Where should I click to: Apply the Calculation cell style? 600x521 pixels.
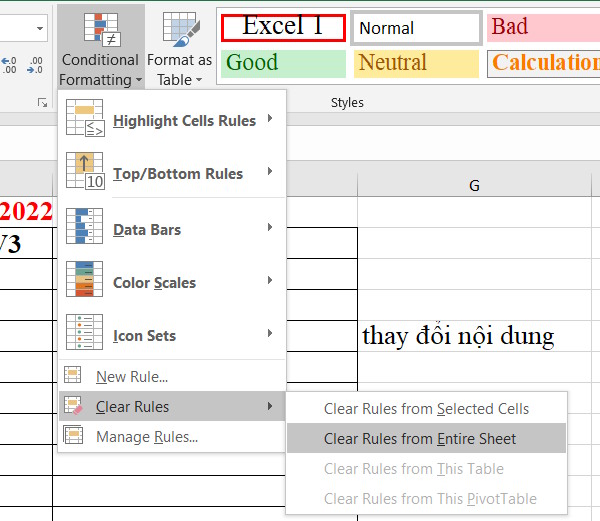click(543, 63)
